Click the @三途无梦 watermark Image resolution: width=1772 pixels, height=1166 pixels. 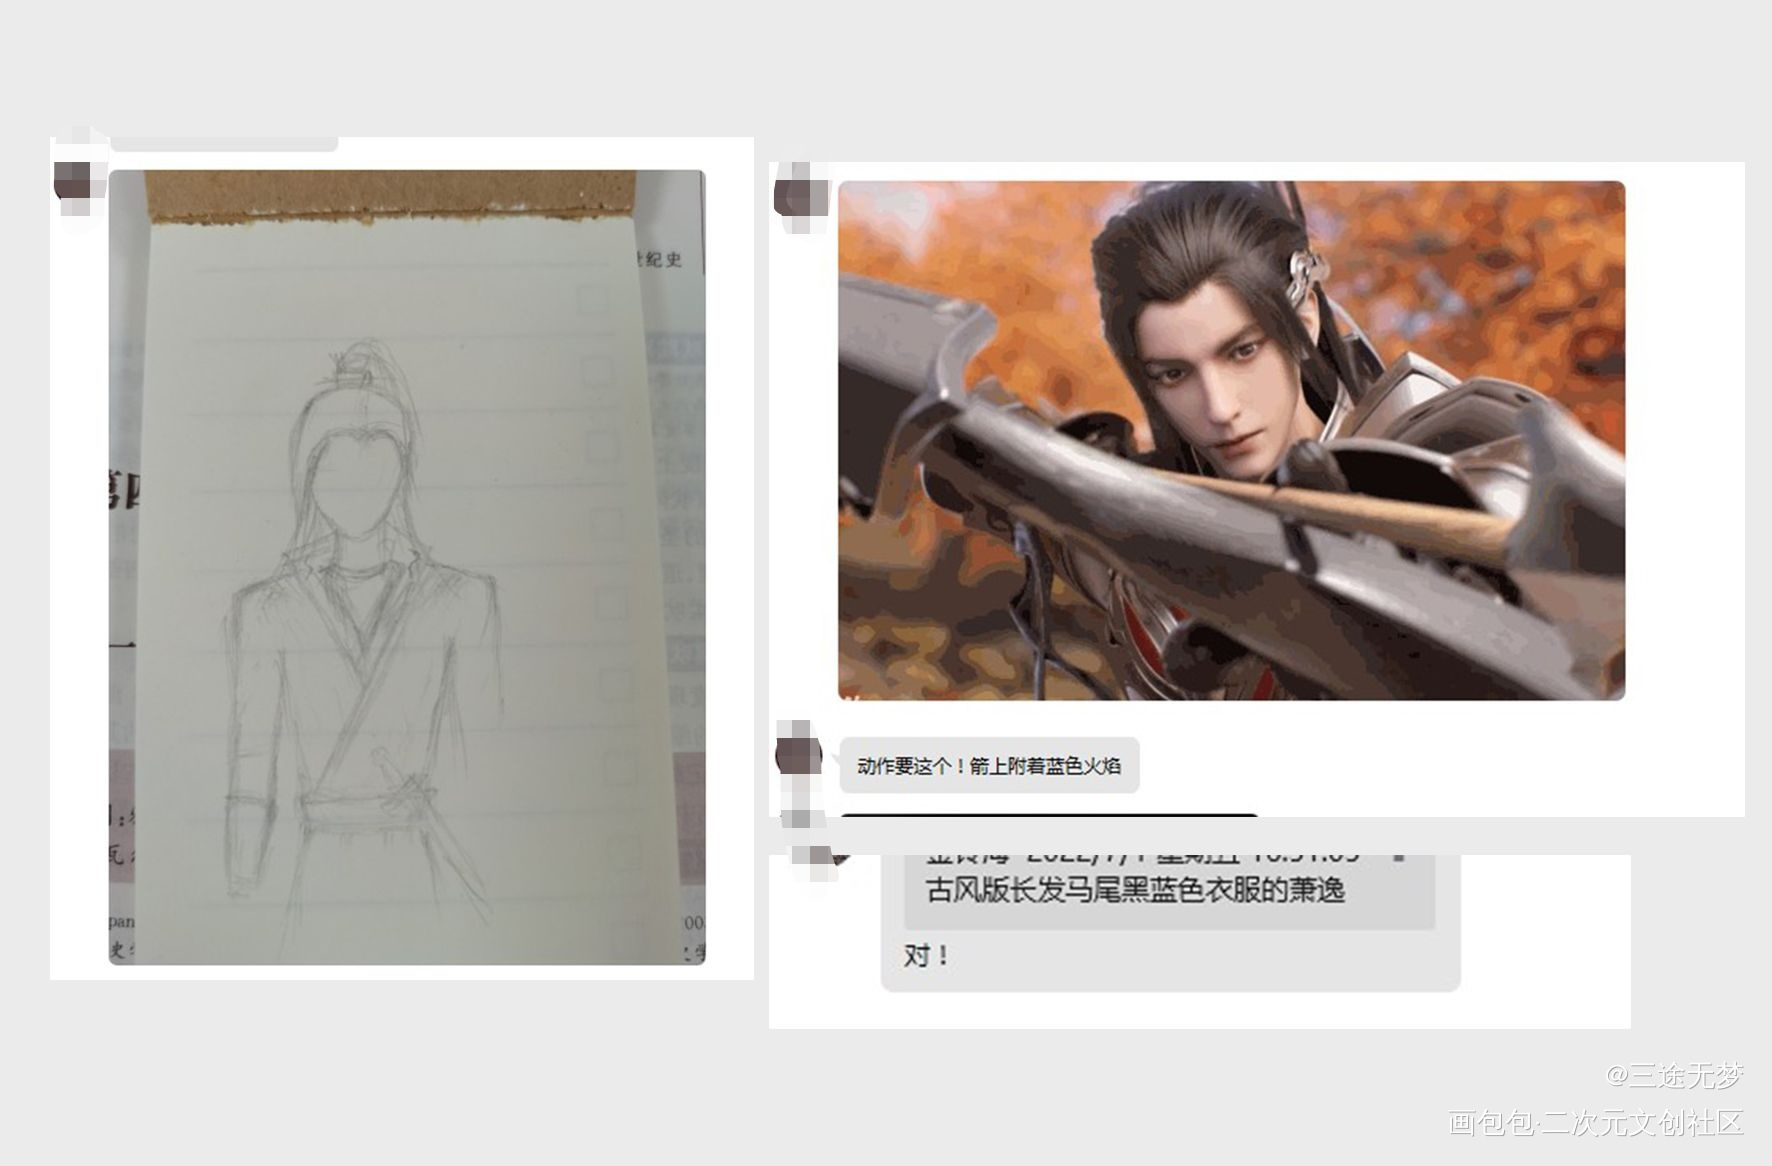click(1674, 1076)
